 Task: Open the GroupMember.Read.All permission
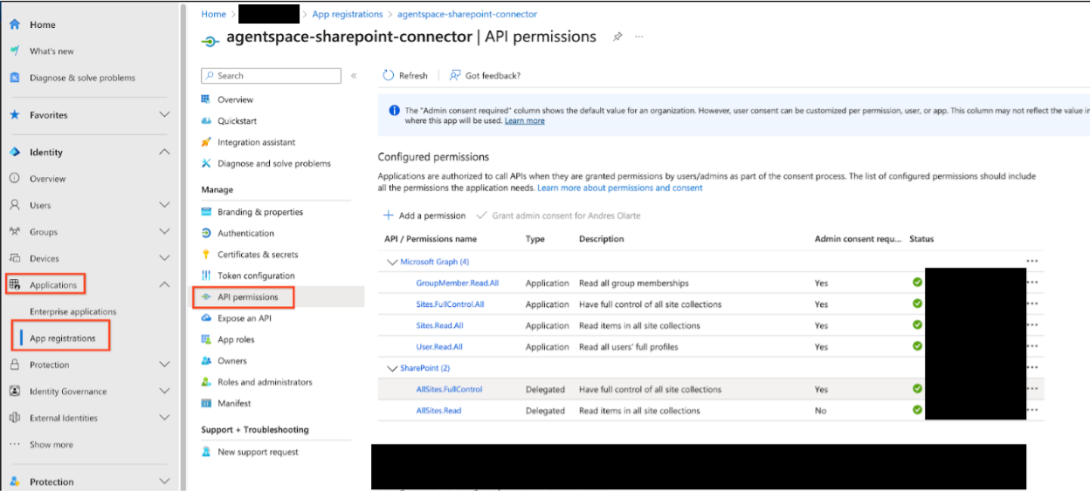458,284
